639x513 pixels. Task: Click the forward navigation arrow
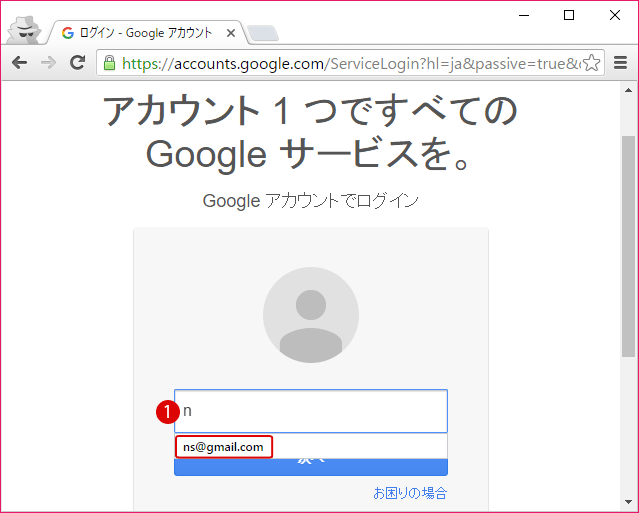point(48,63)
